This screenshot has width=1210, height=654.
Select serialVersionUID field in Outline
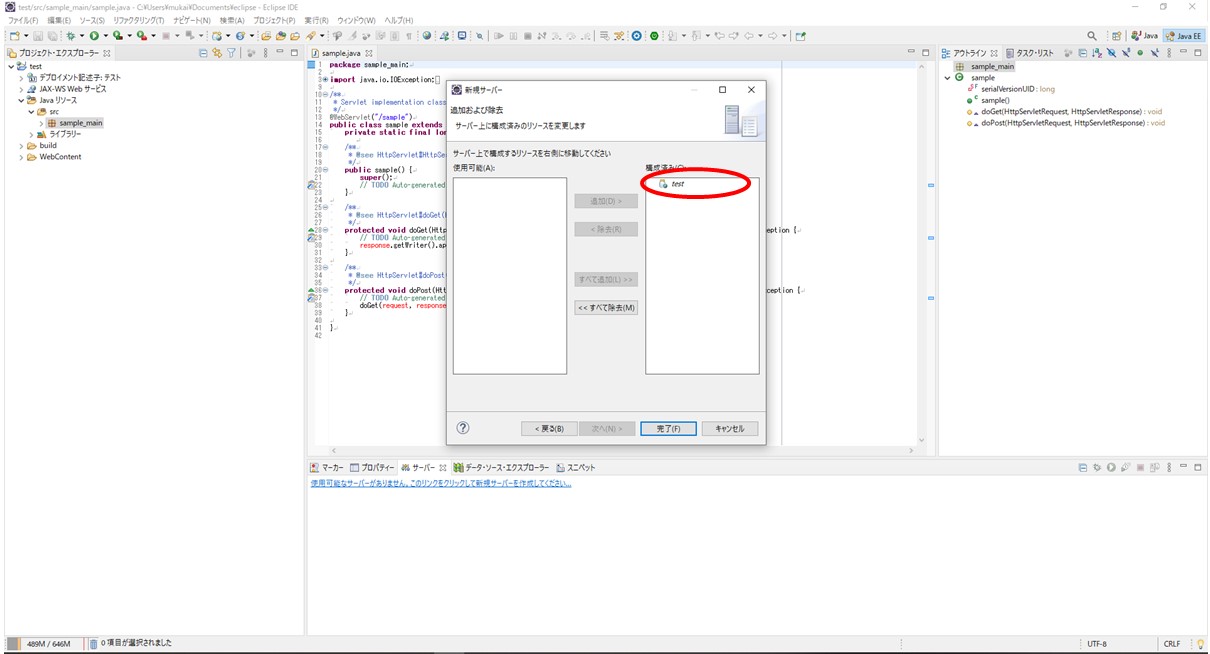pyautogui.click(x=1010, y=89)
